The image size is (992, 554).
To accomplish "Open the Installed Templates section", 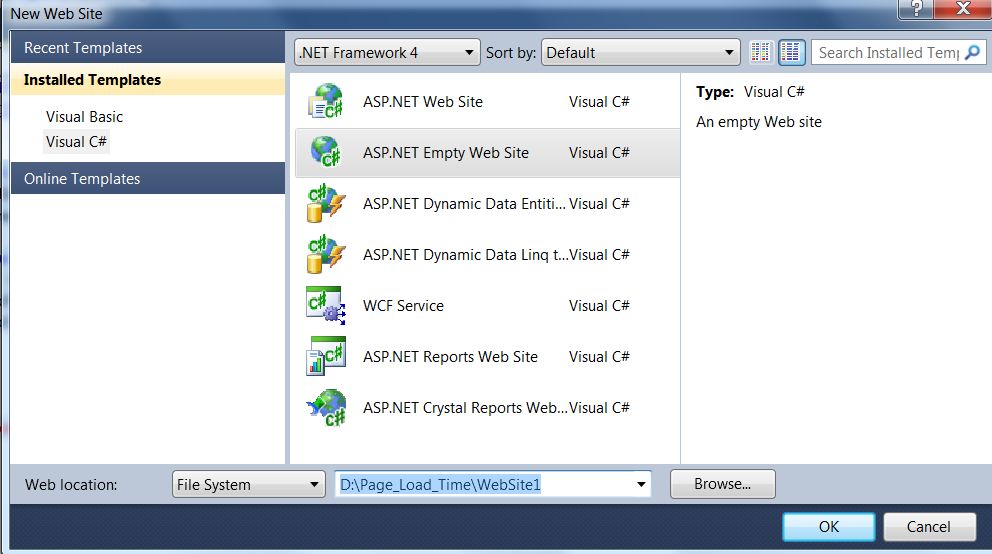I will (147, 80).
